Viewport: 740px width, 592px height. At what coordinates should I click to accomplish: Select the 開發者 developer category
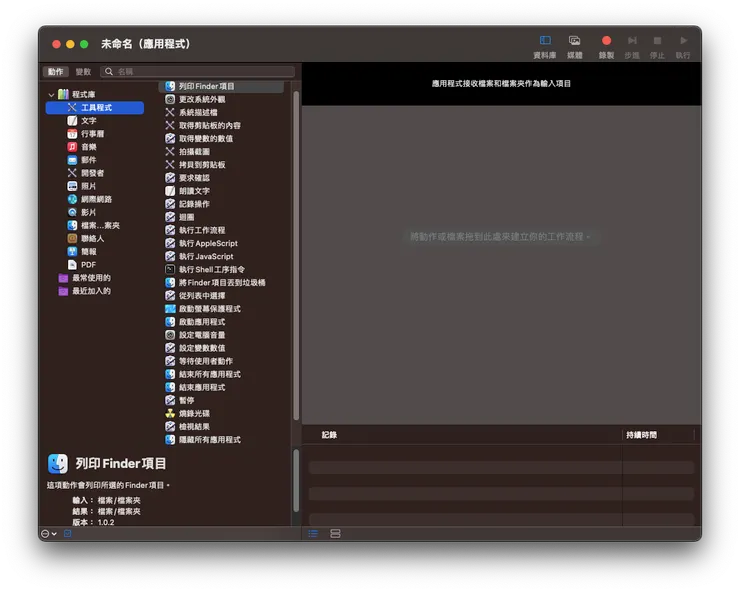[x=86, y=173]
